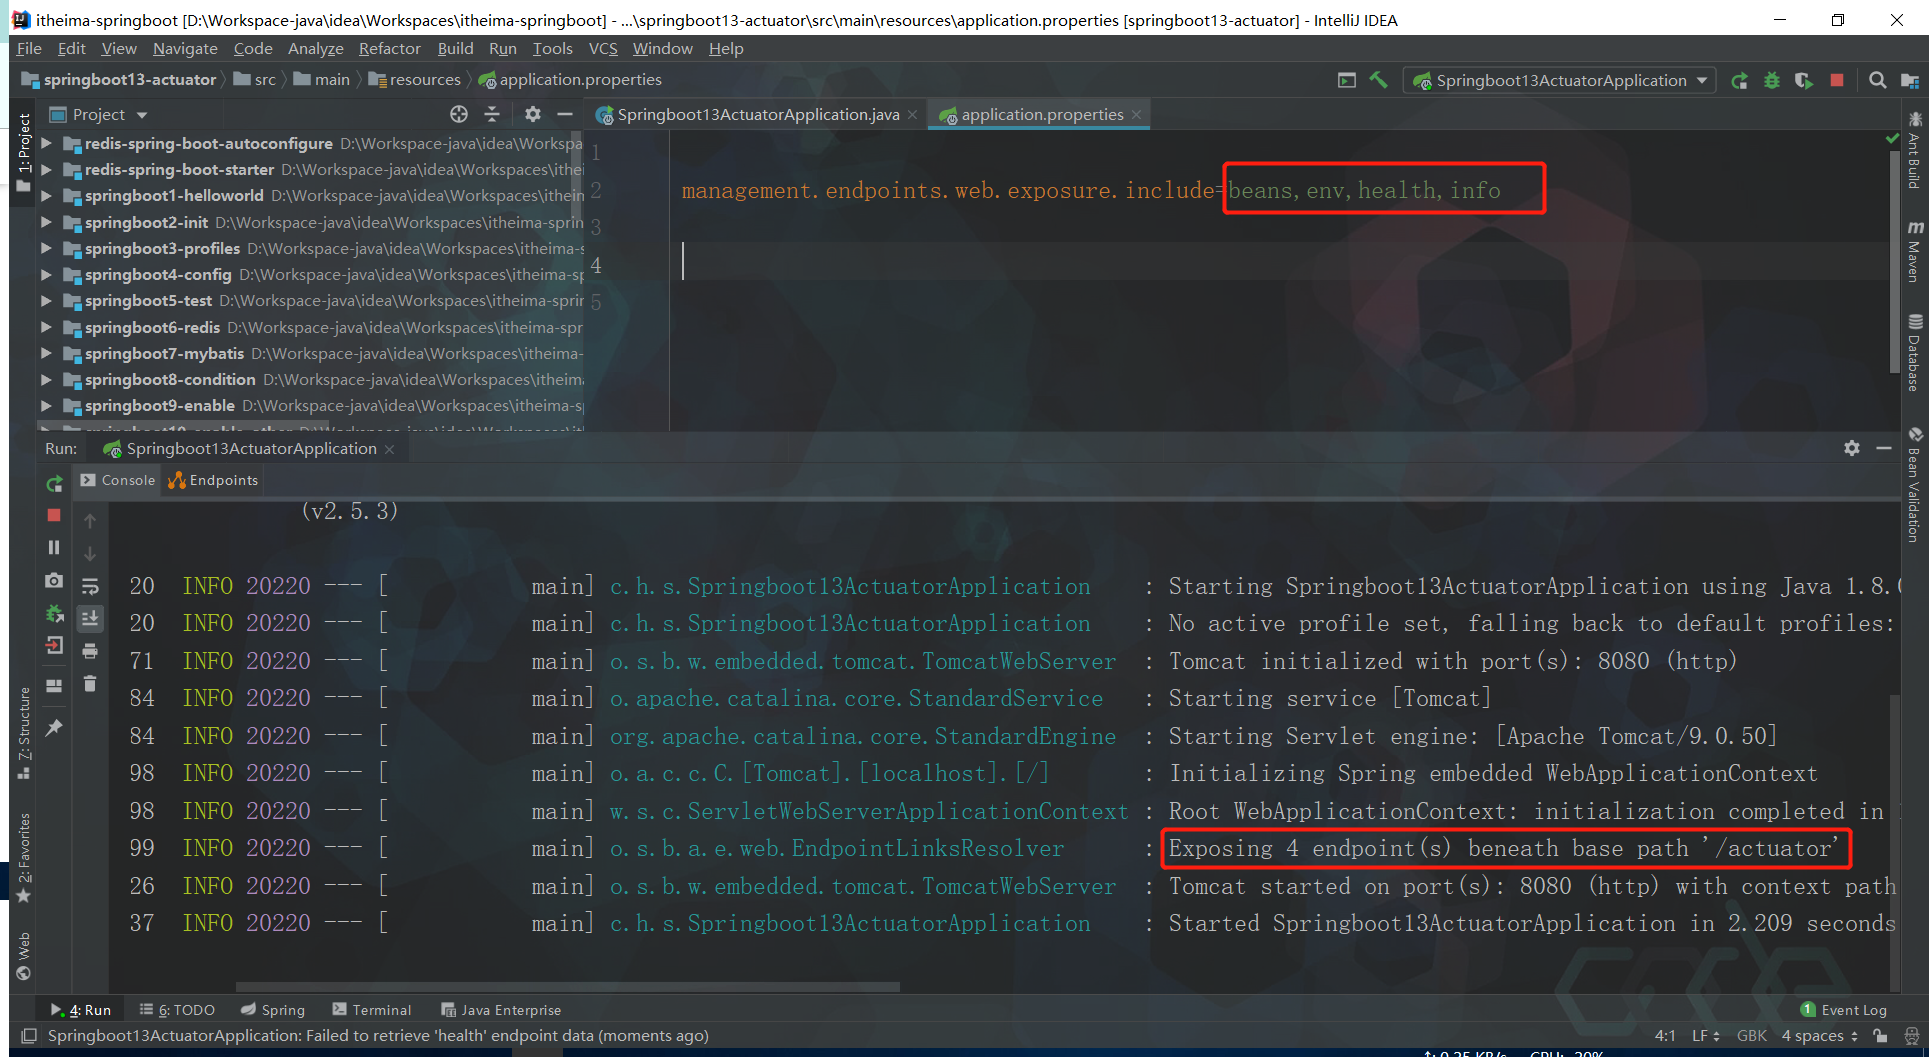This screenshot has width=1929, height=1057.
Task: Open the VCS menu
Action: click(603, 48)
